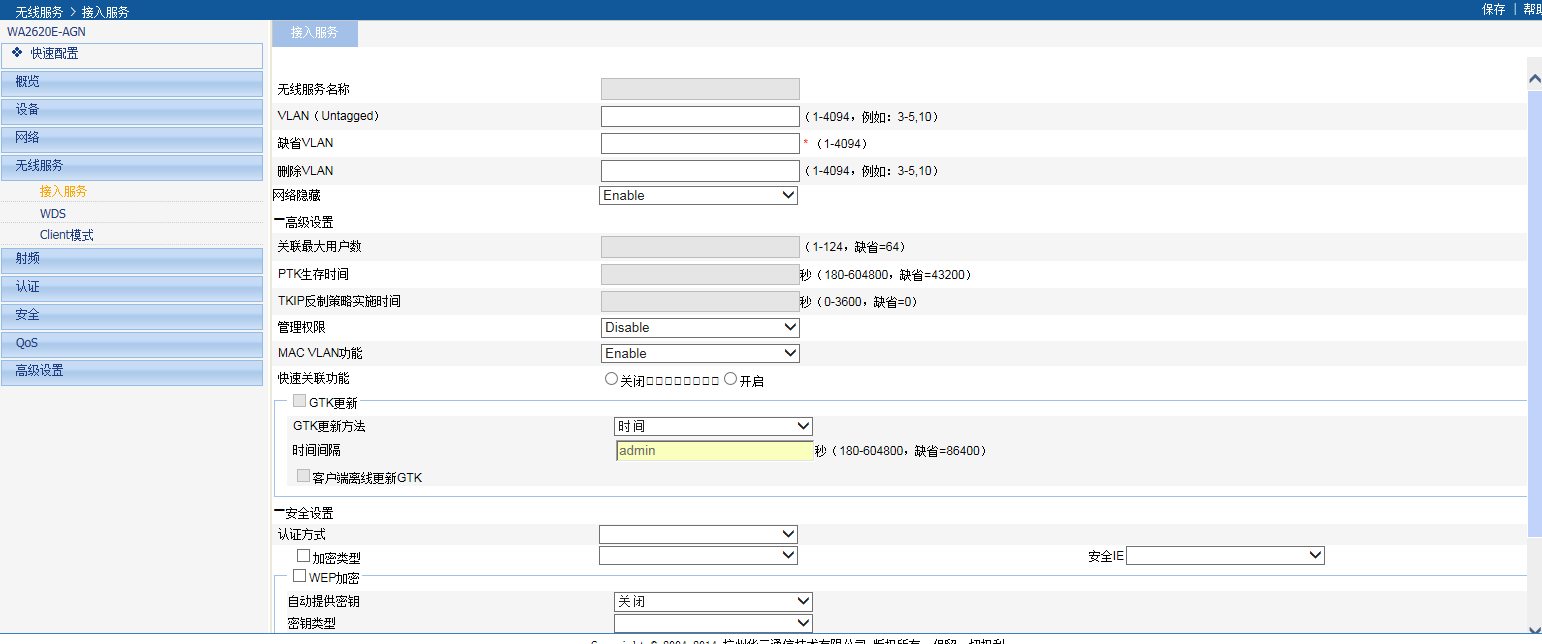
Task: Collapse the 高级设置 form section
Action: pos(304,222)
